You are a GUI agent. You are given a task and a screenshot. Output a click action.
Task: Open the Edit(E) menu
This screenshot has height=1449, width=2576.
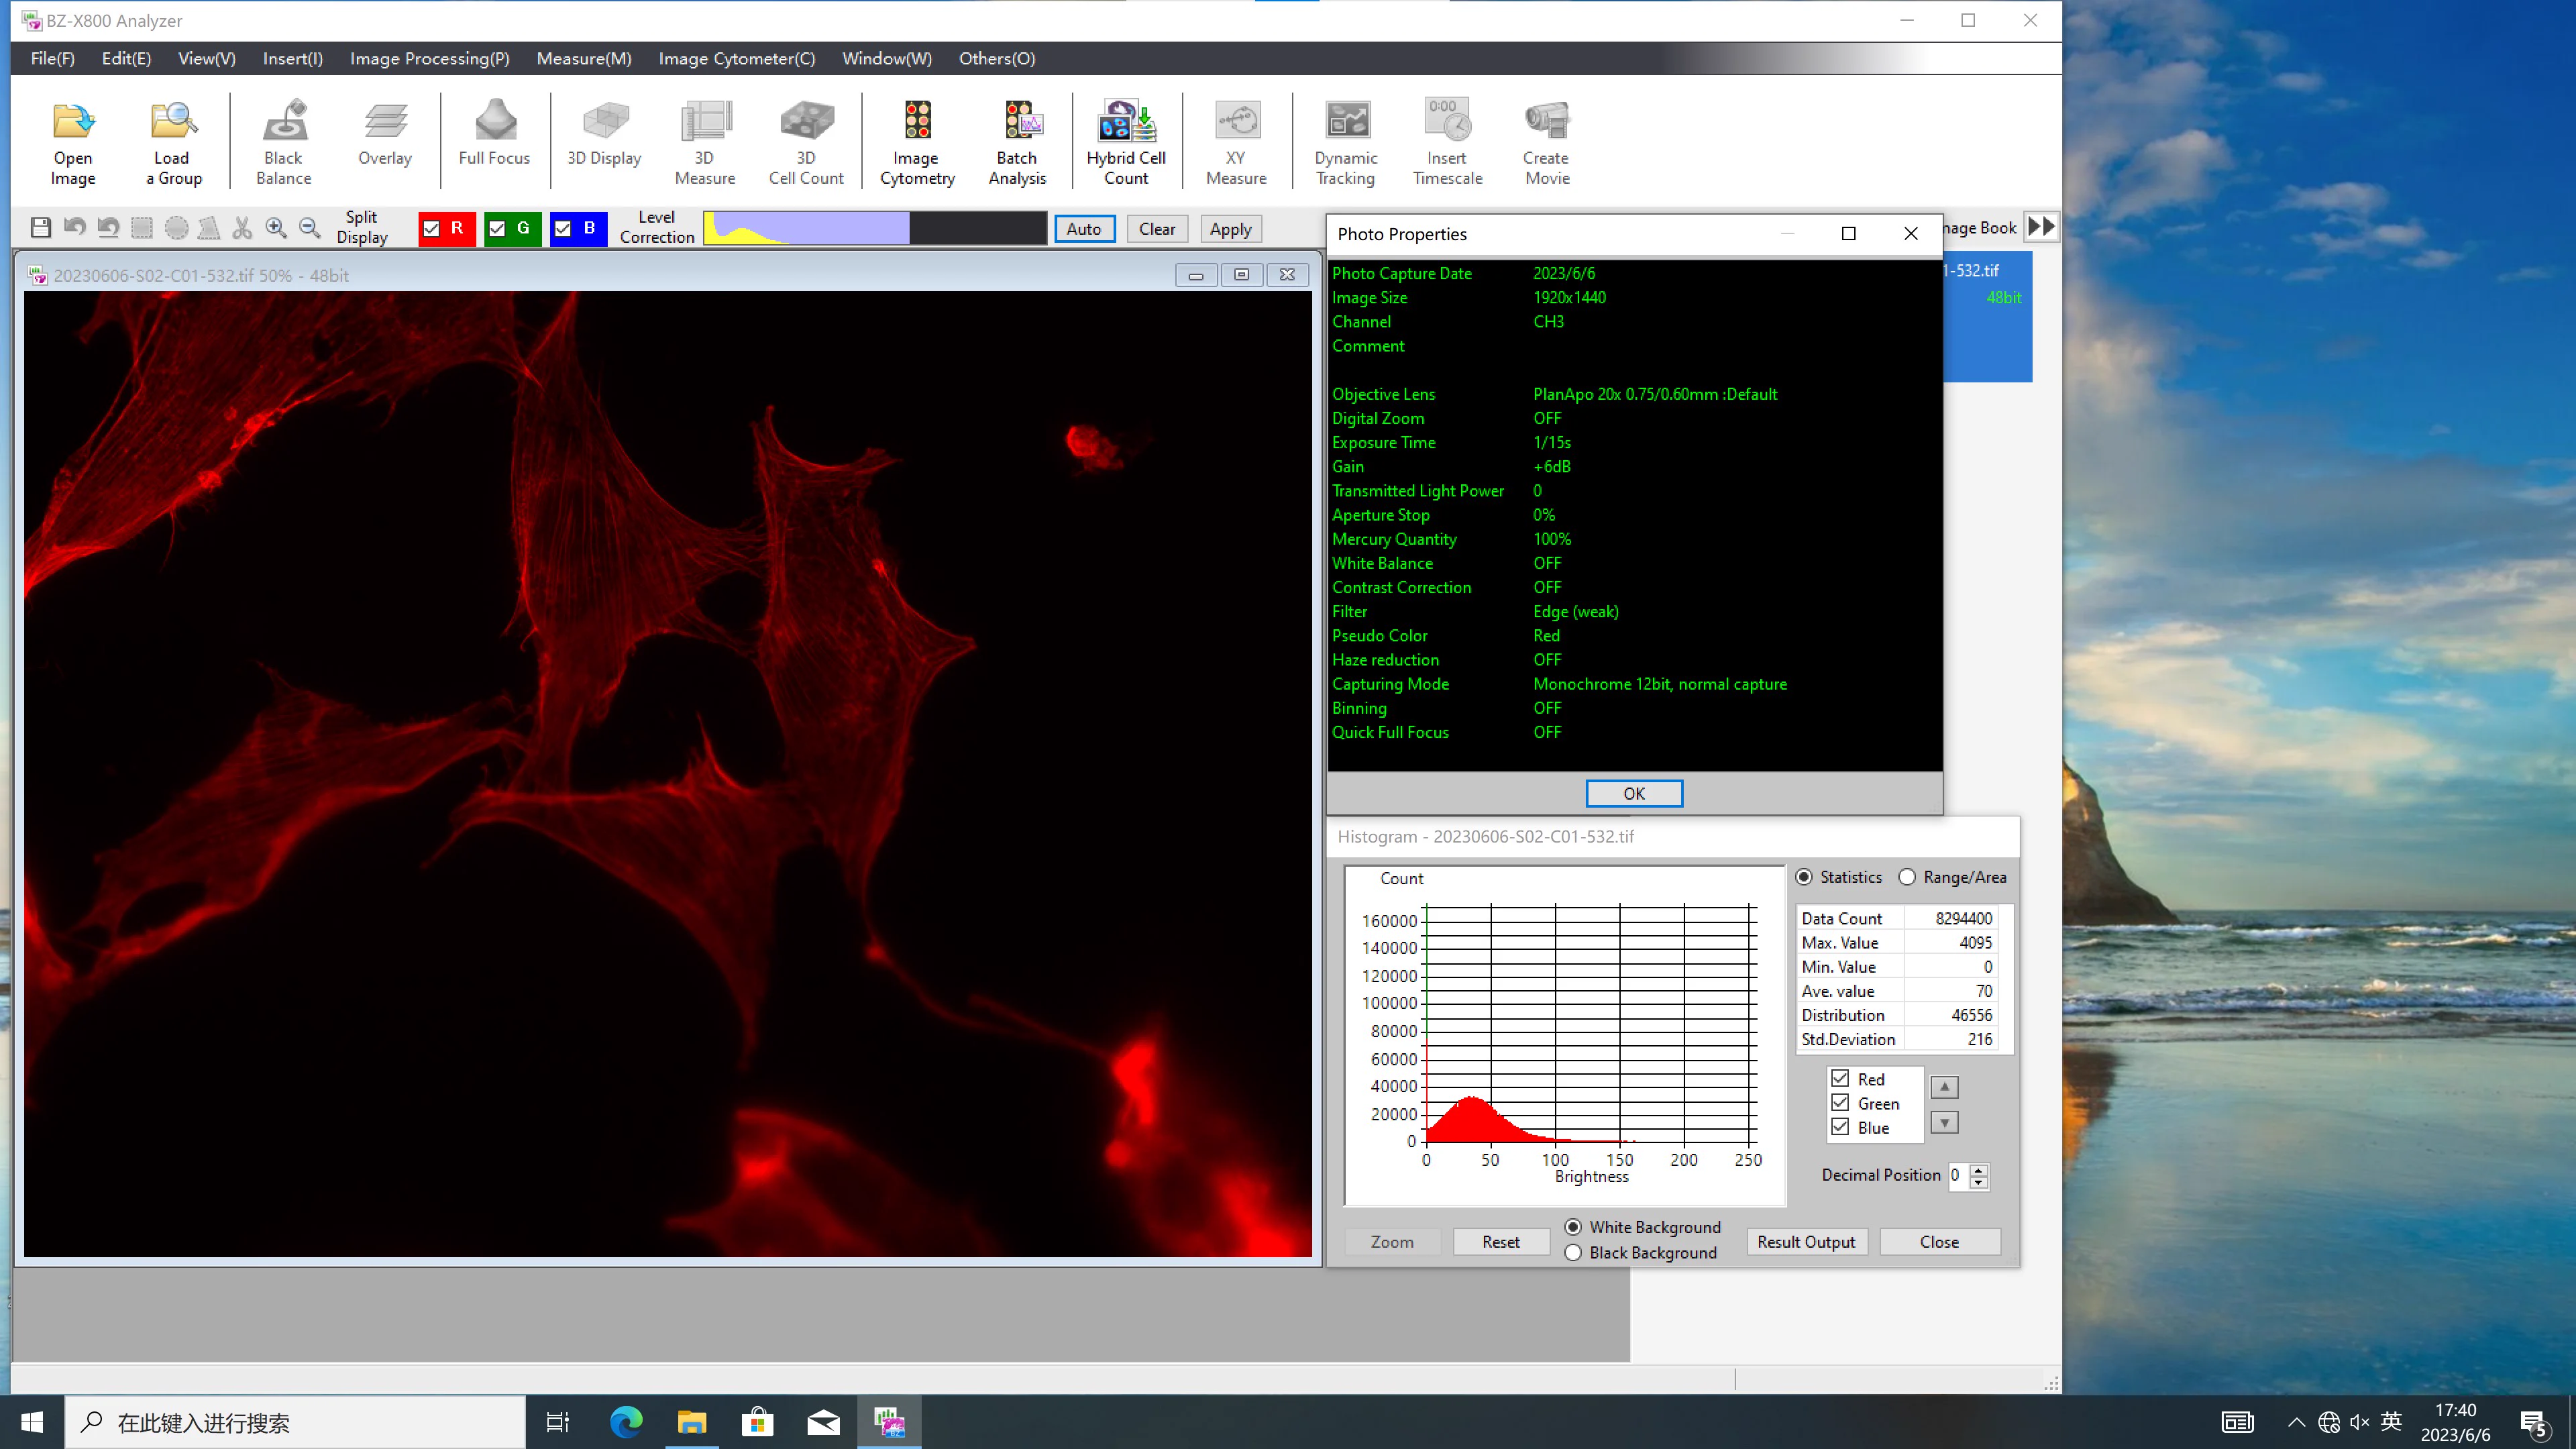point(126,58)
